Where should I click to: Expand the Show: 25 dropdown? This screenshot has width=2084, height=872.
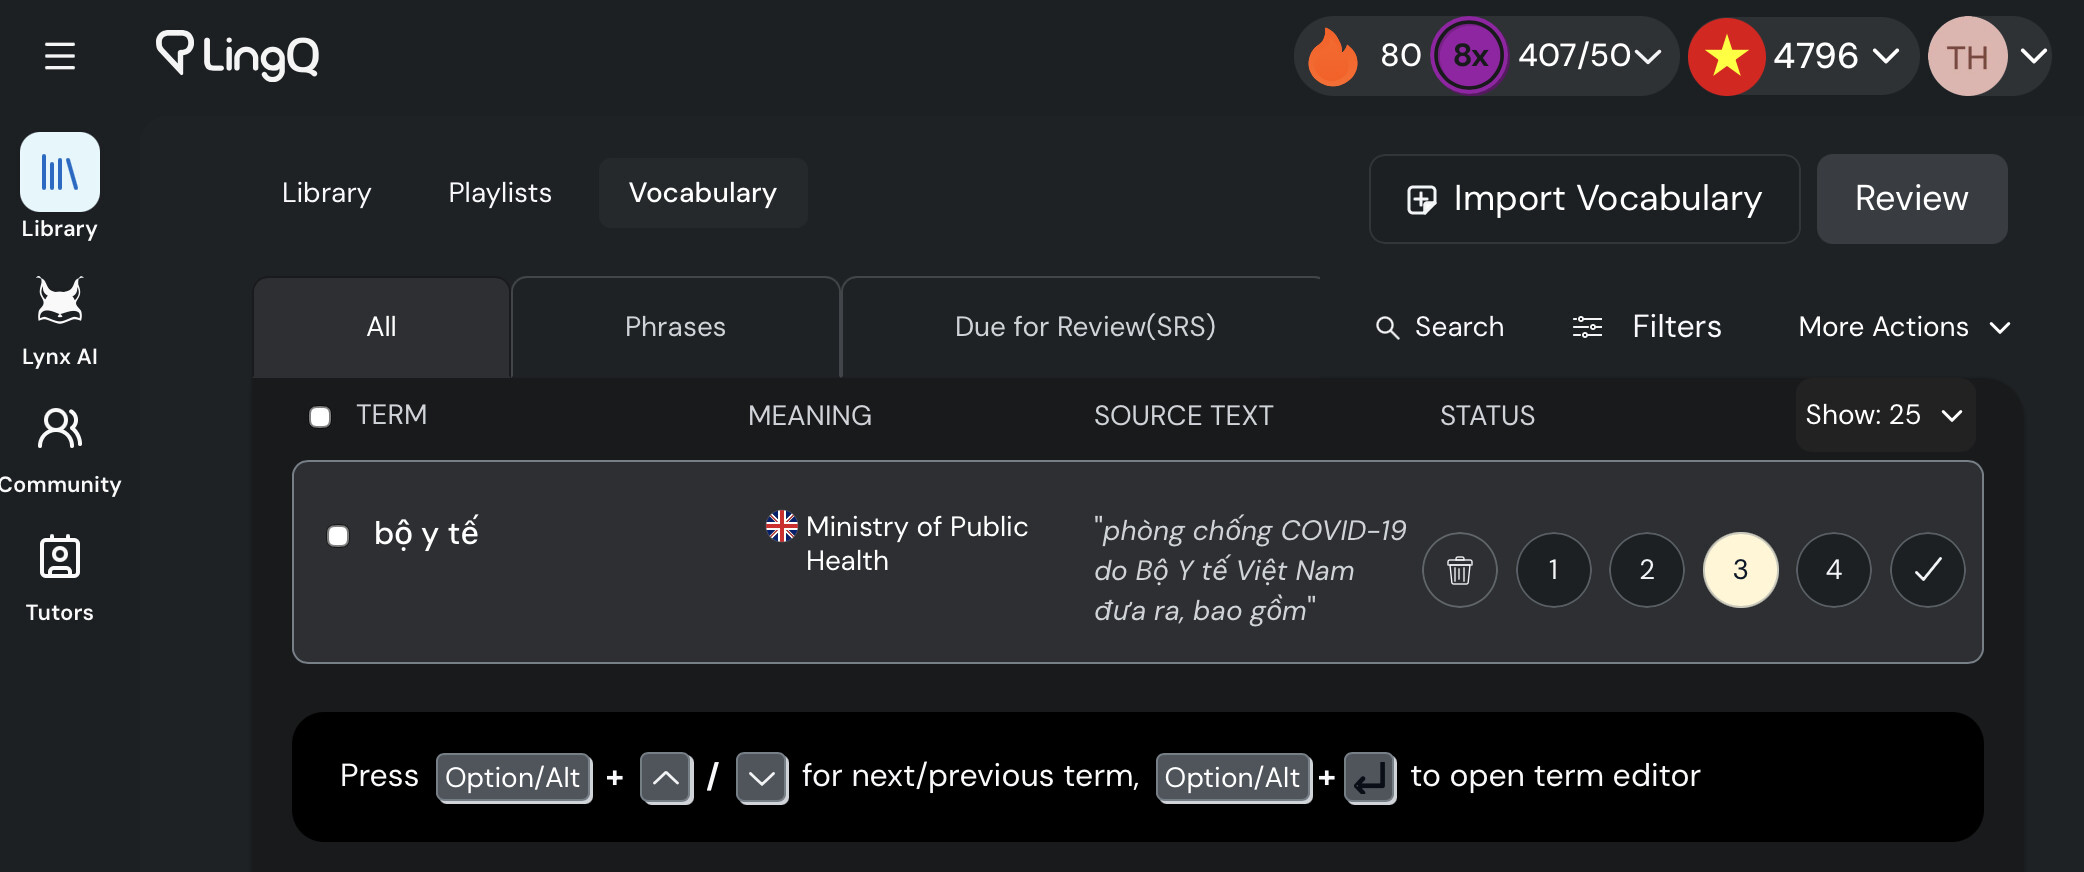[1885, 415]
